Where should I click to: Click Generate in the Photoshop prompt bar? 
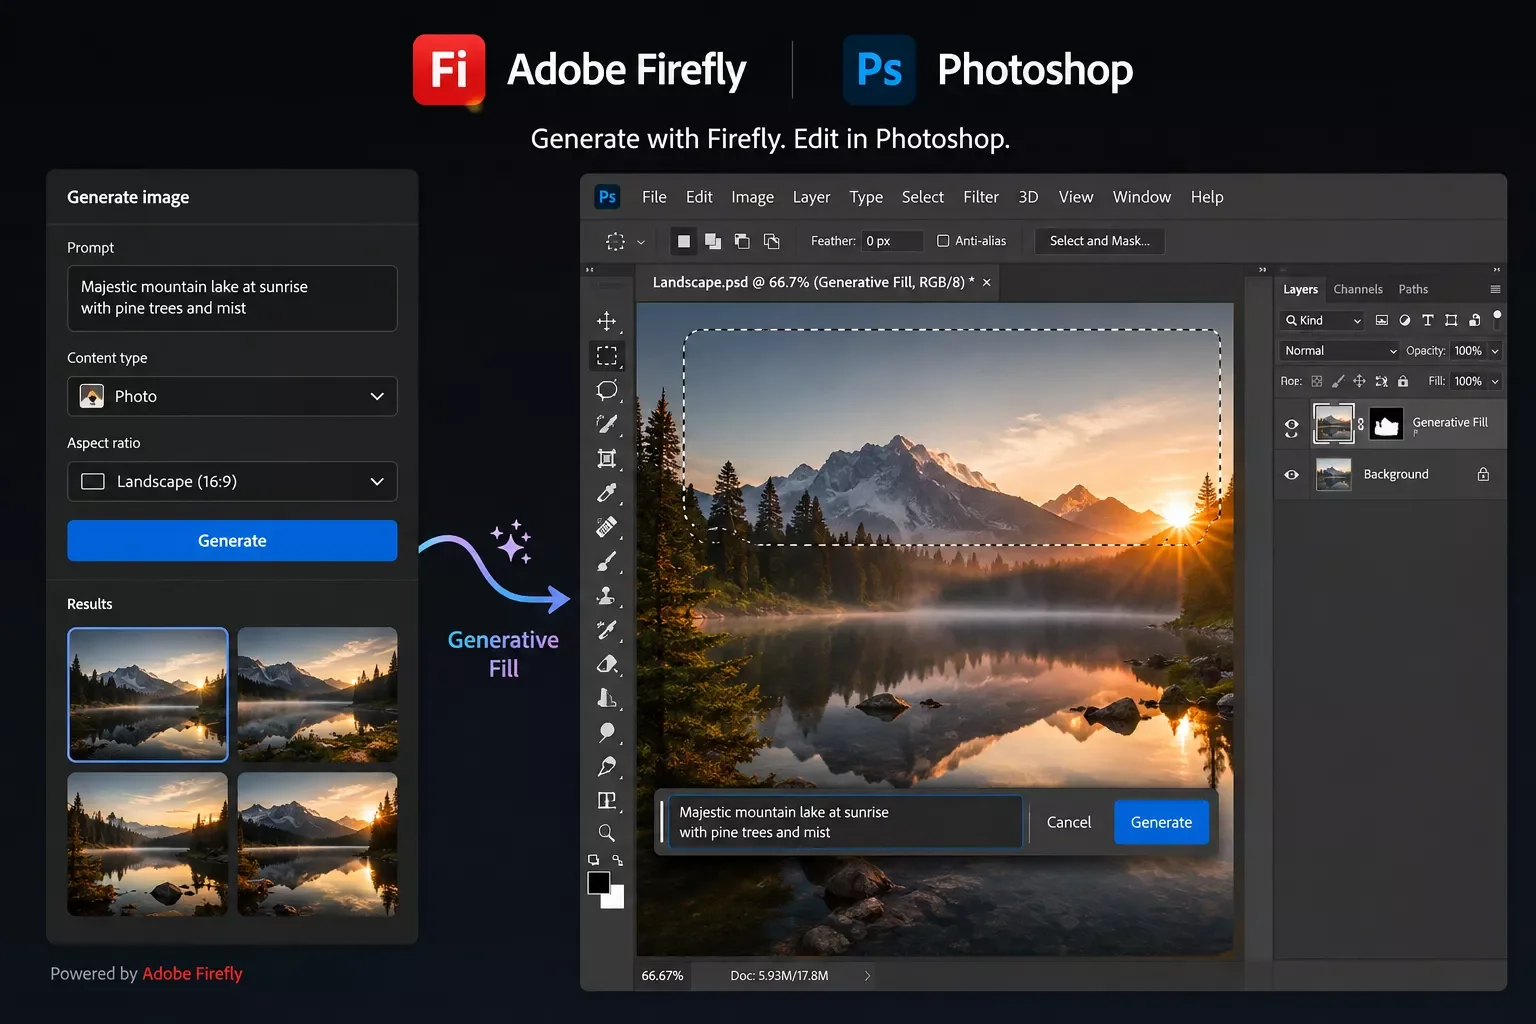pos(1161,822)
